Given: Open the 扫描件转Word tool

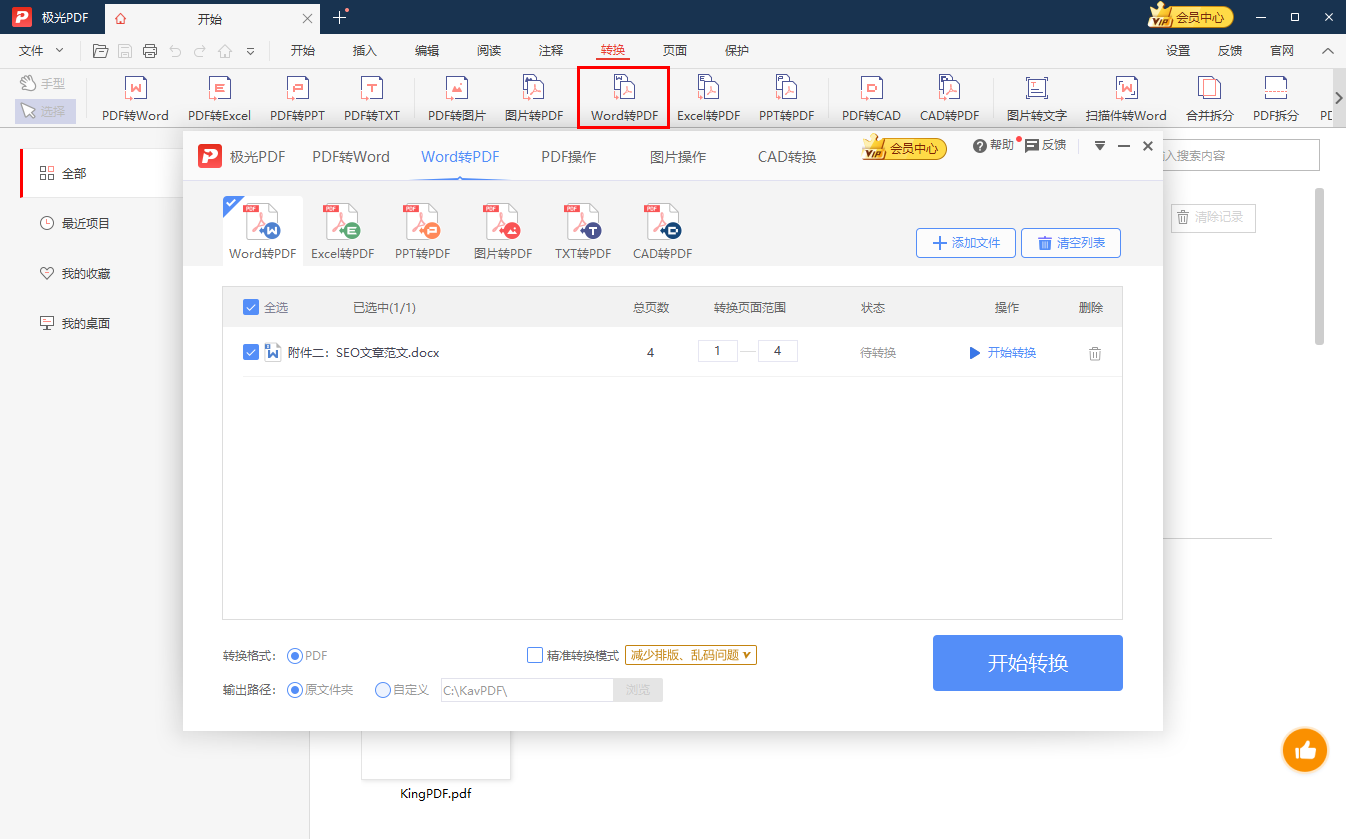Looking at the screenshot, I should [x=1126, y=97].
